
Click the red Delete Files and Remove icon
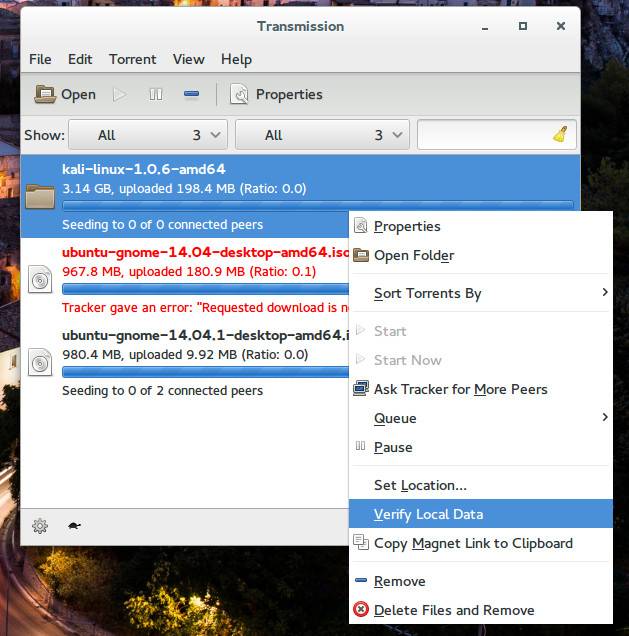361,609
